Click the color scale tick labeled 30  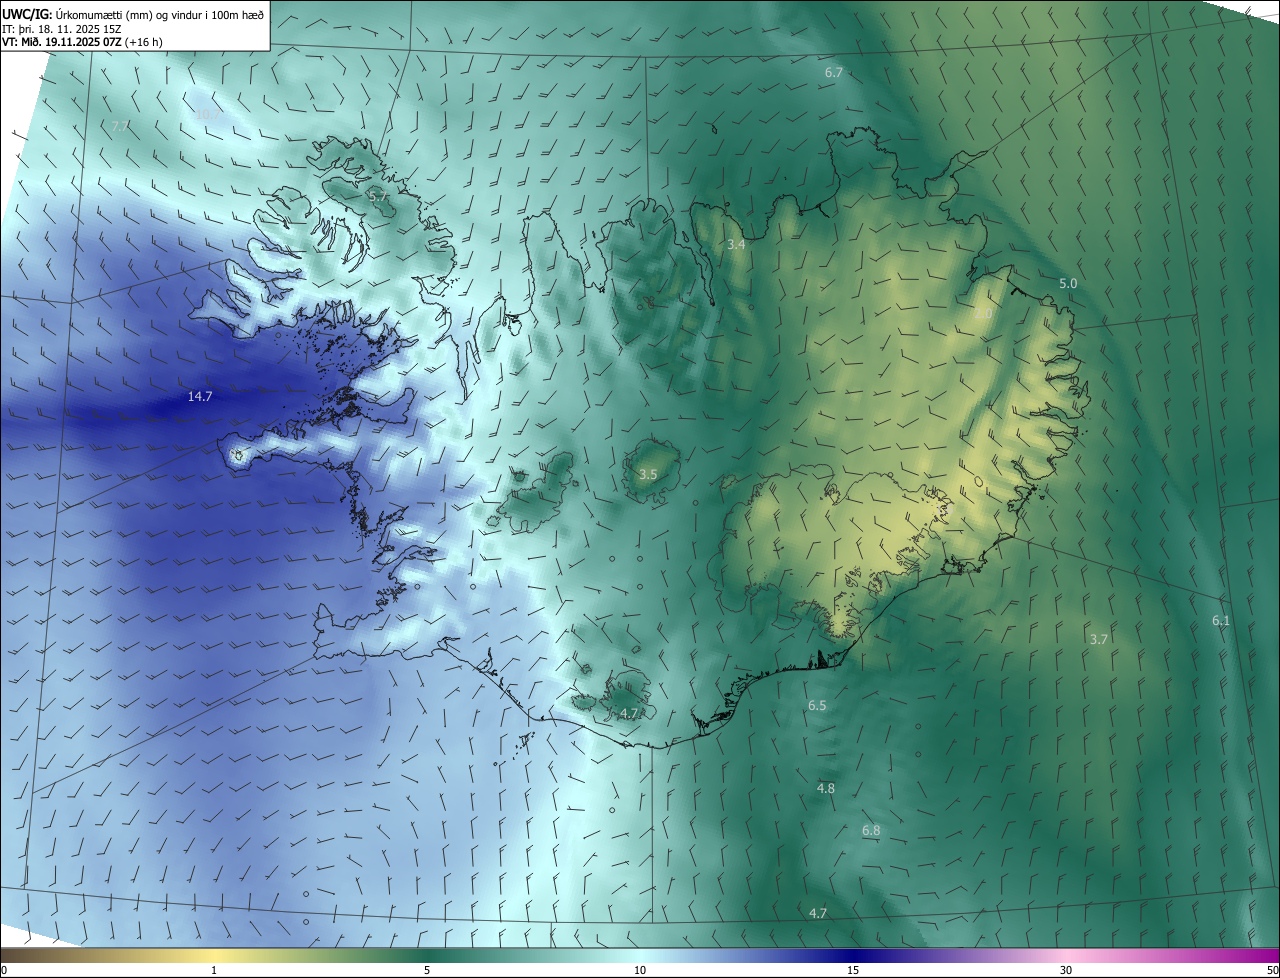point(1066,970)
